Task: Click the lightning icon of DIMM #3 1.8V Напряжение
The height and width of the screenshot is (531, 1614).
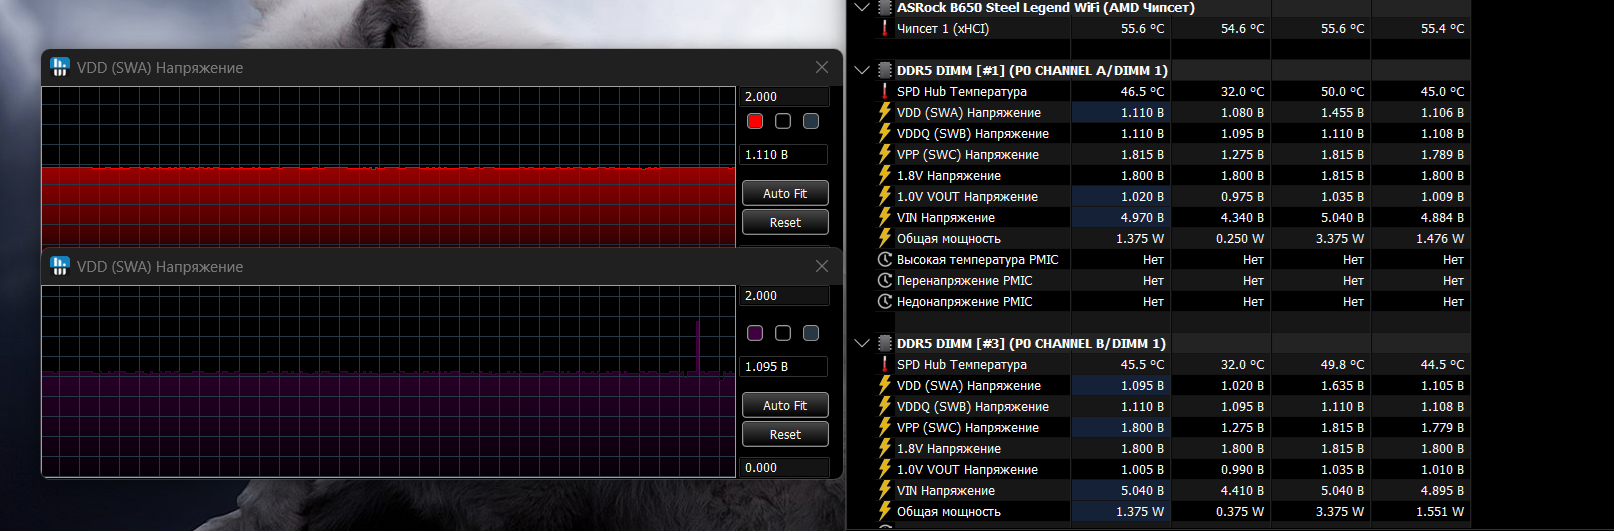Action: point(885,448)
